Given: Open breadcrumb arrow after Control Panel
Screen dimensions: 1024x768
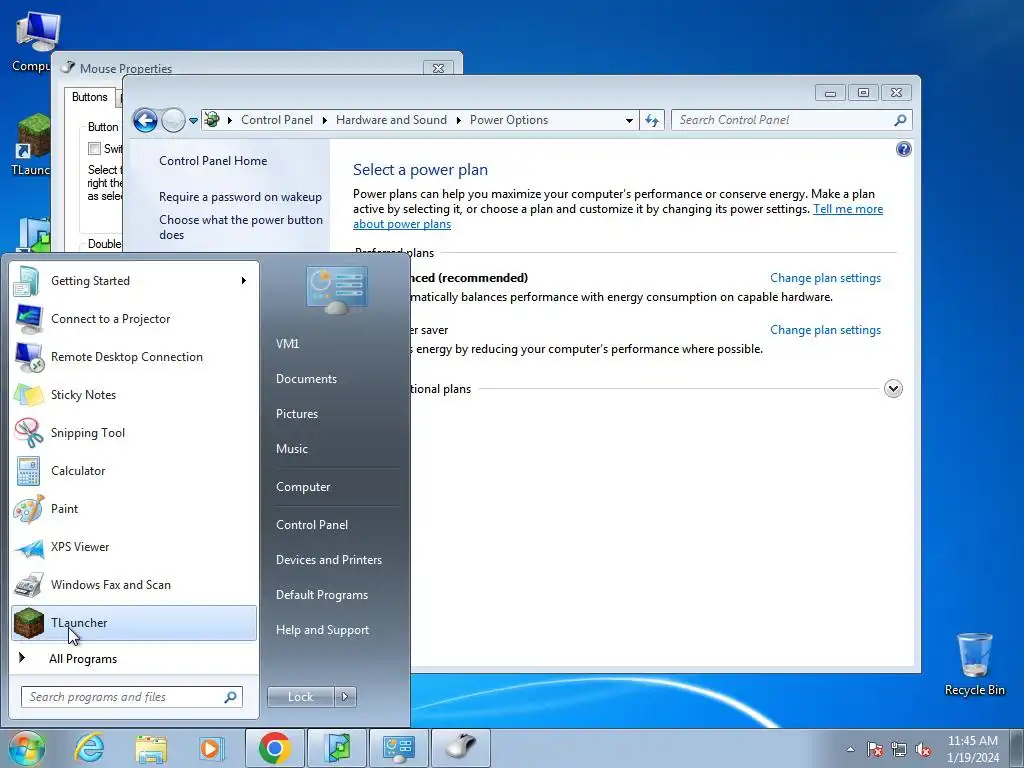Looking at the screenshot, I should [325, 120].
